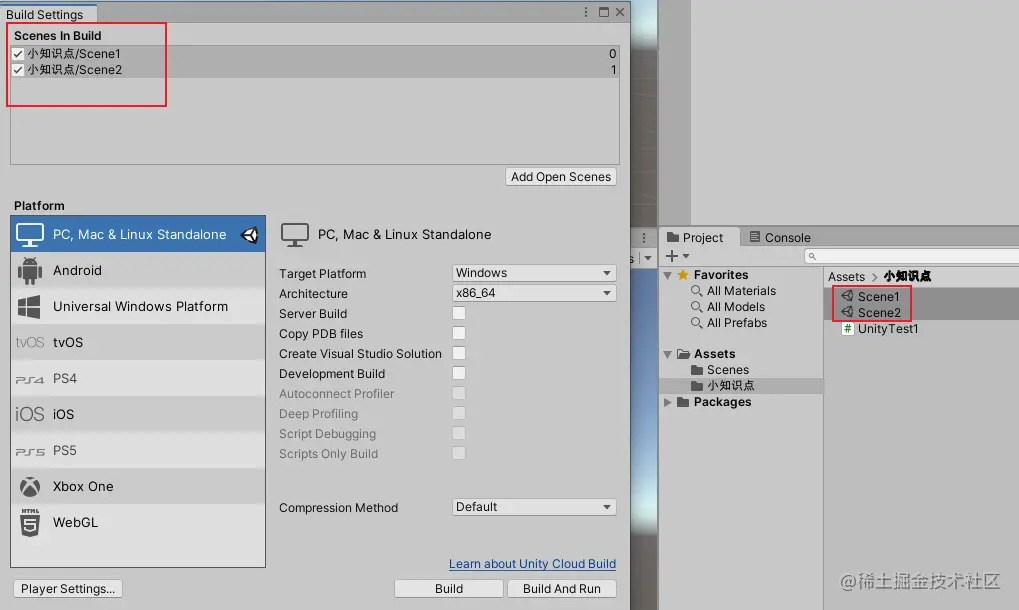Switch to the Console tab

tap(780, 238)
